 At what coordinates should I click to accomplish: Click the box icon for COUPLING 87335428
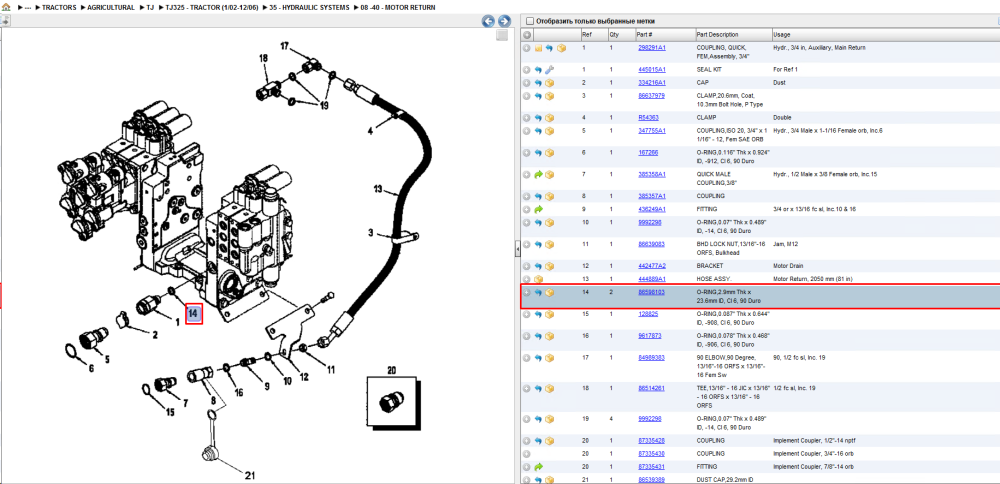[550, 441]
